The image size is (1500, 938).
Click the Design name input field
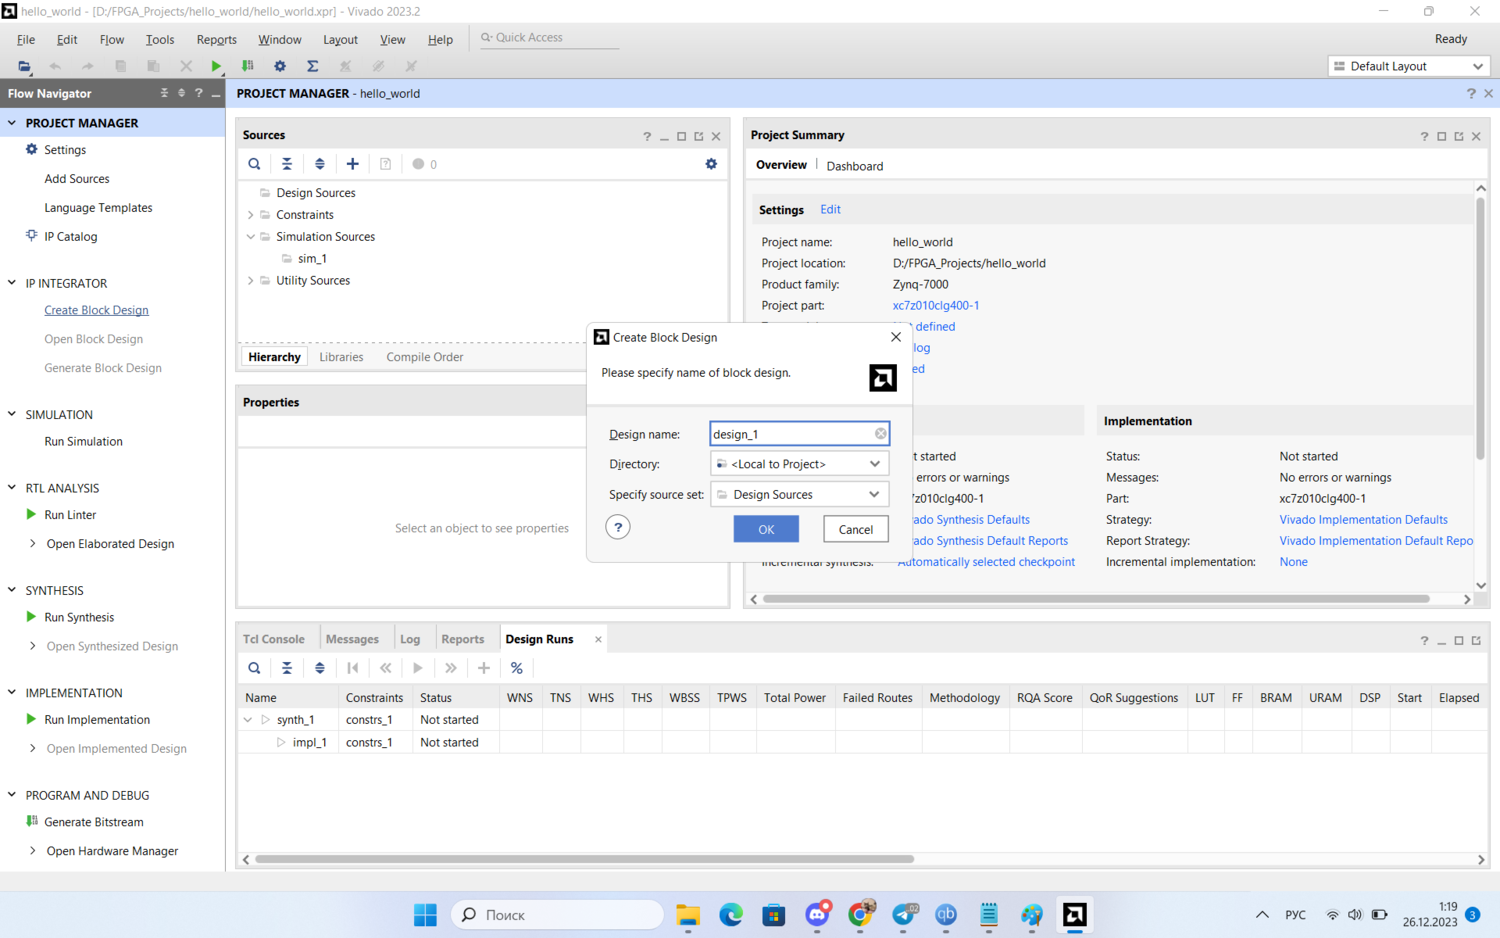[790, 434]
